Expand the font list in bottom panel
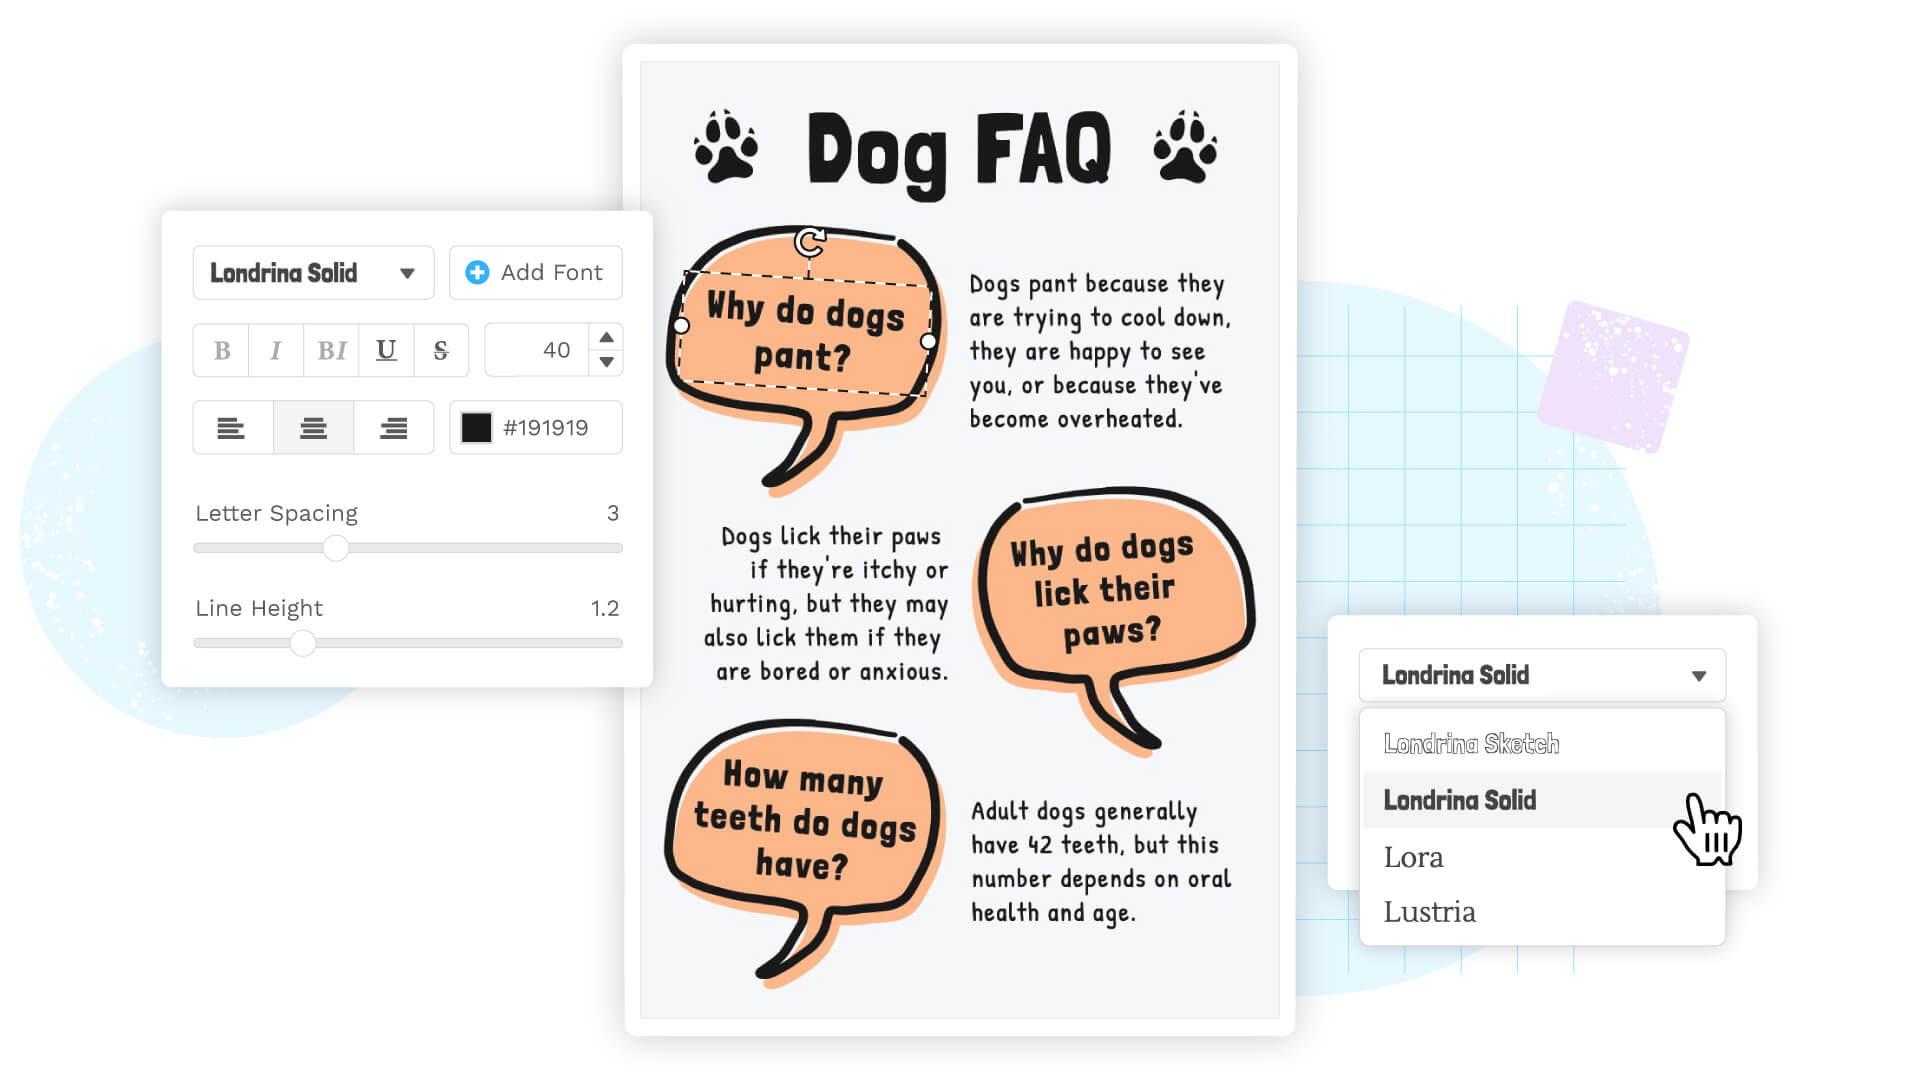The width and height of the screenshot is (1920, 1080). coord(1700,675)
